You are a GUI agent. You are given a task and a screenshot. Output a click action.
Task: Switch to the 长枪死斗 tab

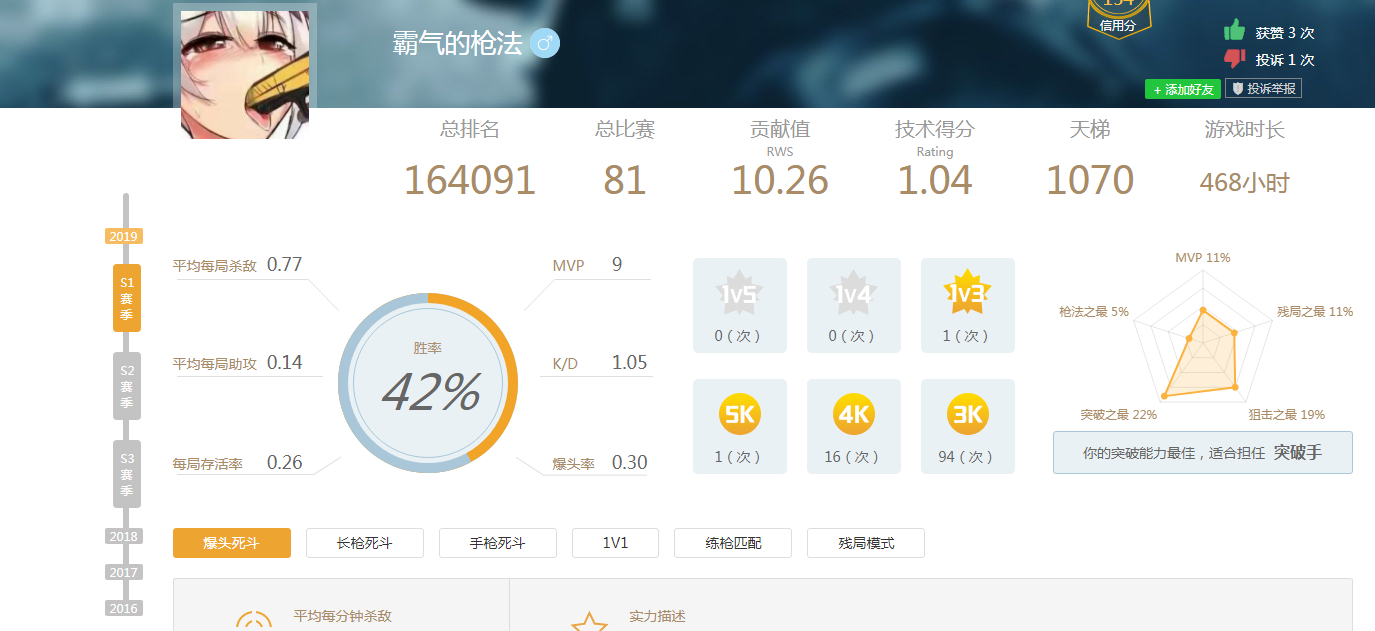[x=365, y=543]
